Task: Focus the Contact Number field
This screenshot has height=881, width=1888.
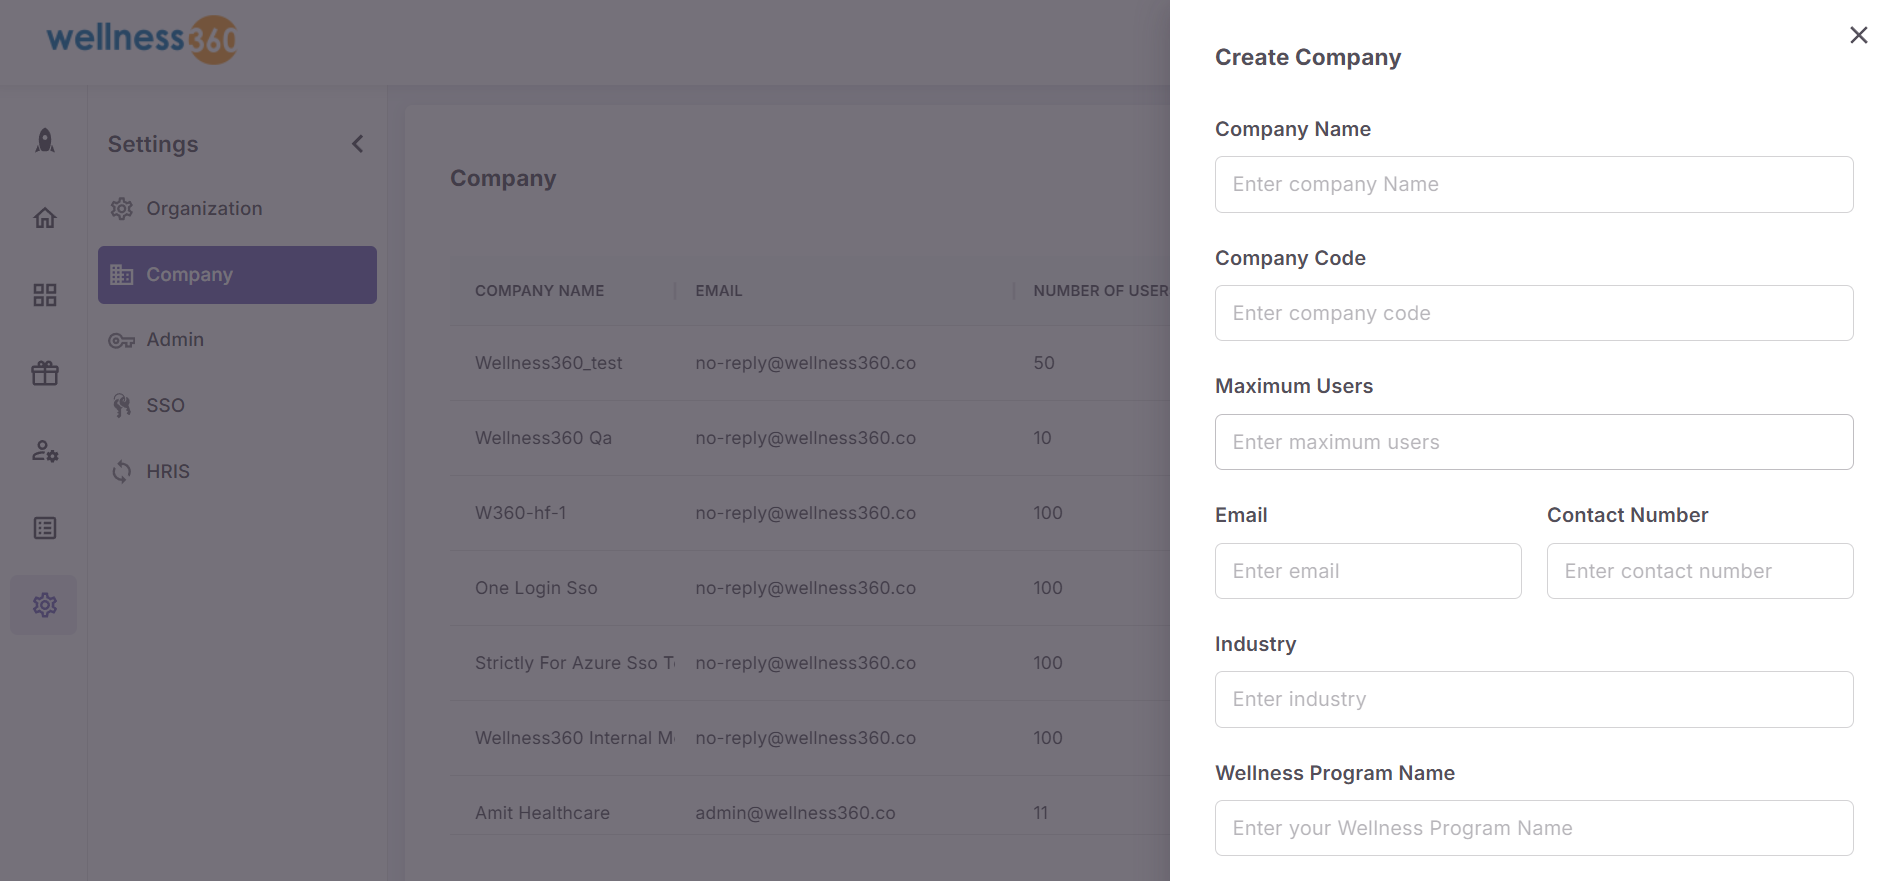Action: coord(1700,571)
